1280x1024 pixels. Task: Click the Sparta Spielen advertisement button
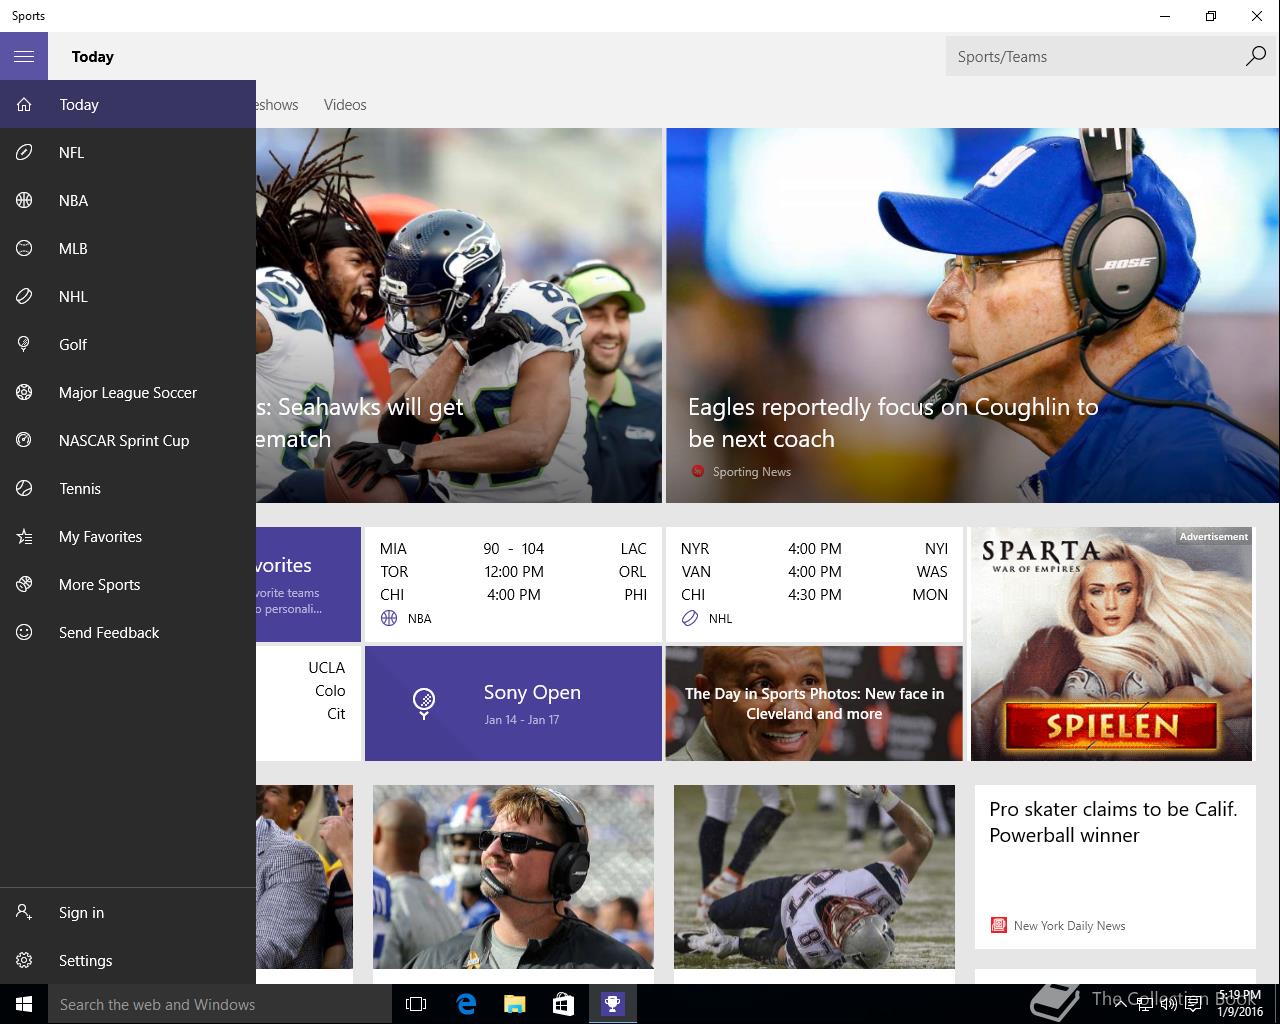(1111, 726)
